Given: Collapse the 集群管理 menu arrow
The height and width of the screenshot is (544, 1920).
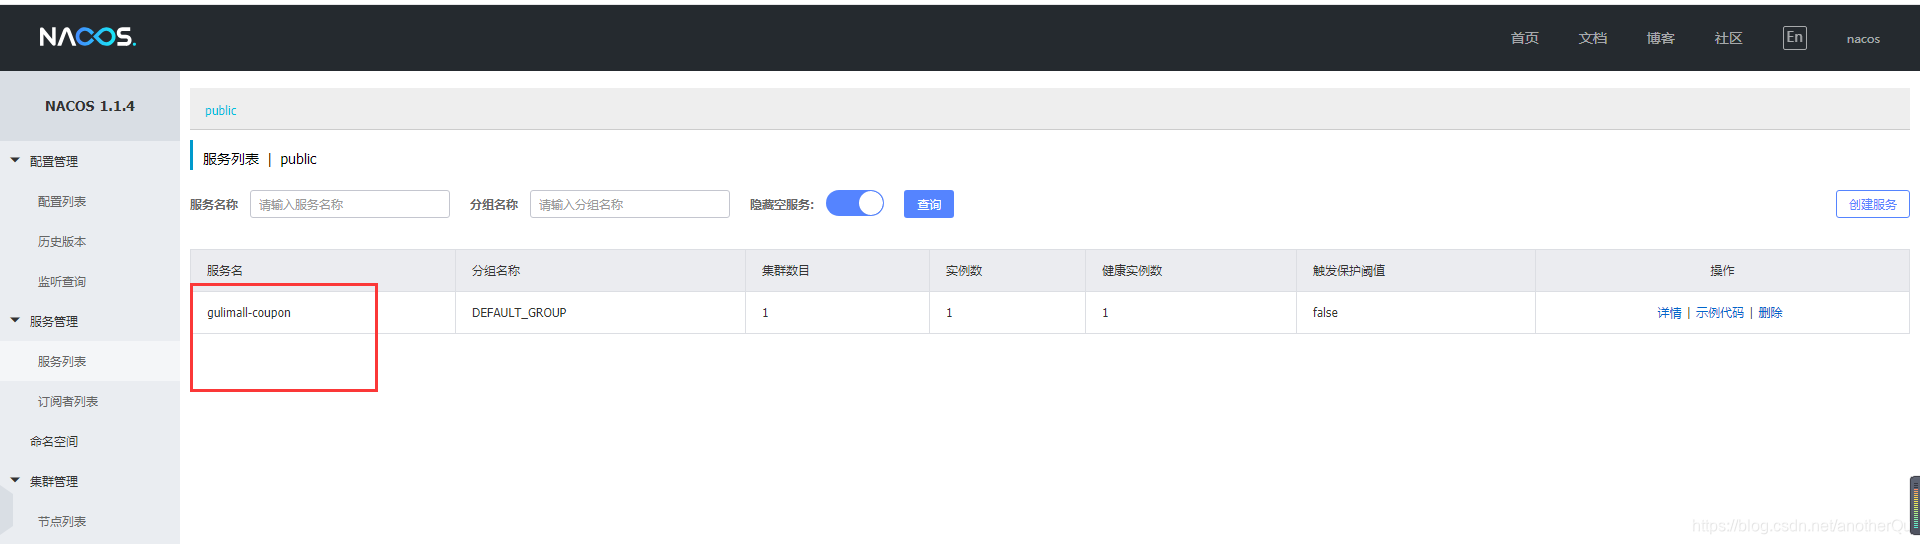Looking at the screenshot, I should (15, 480).
